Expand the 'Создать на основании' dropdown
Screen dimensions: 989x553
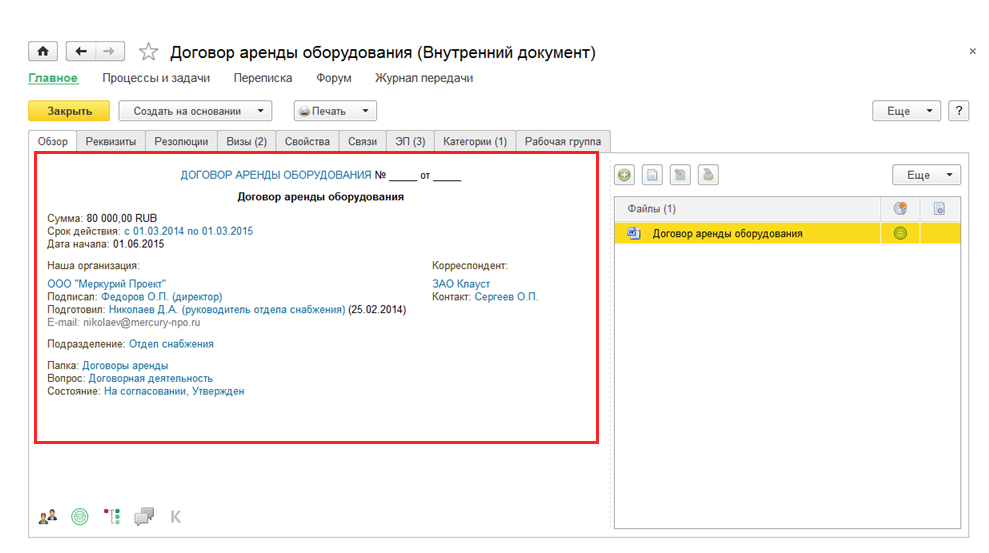point(195,111)
